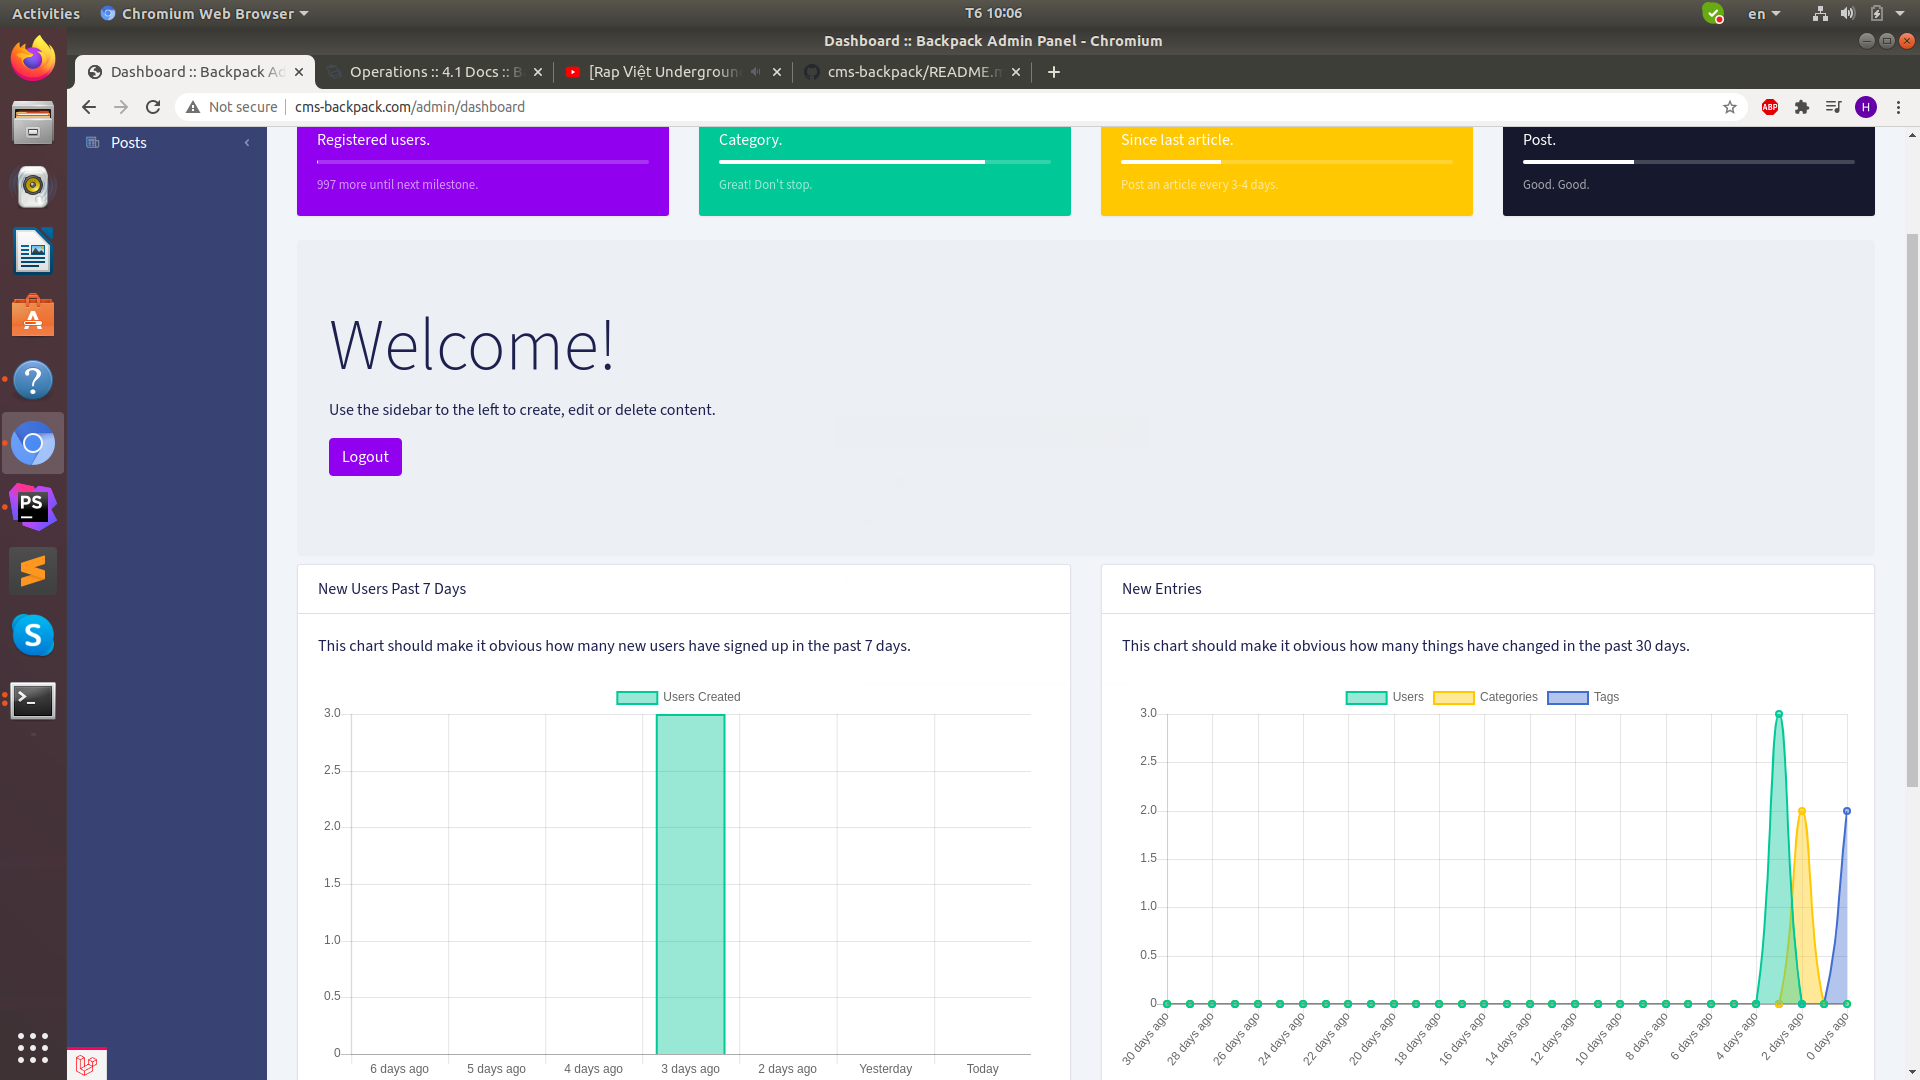Click the Logout button
Image resolution: width=1920 pixels, height=1080 pixels.
coord(365,457)
